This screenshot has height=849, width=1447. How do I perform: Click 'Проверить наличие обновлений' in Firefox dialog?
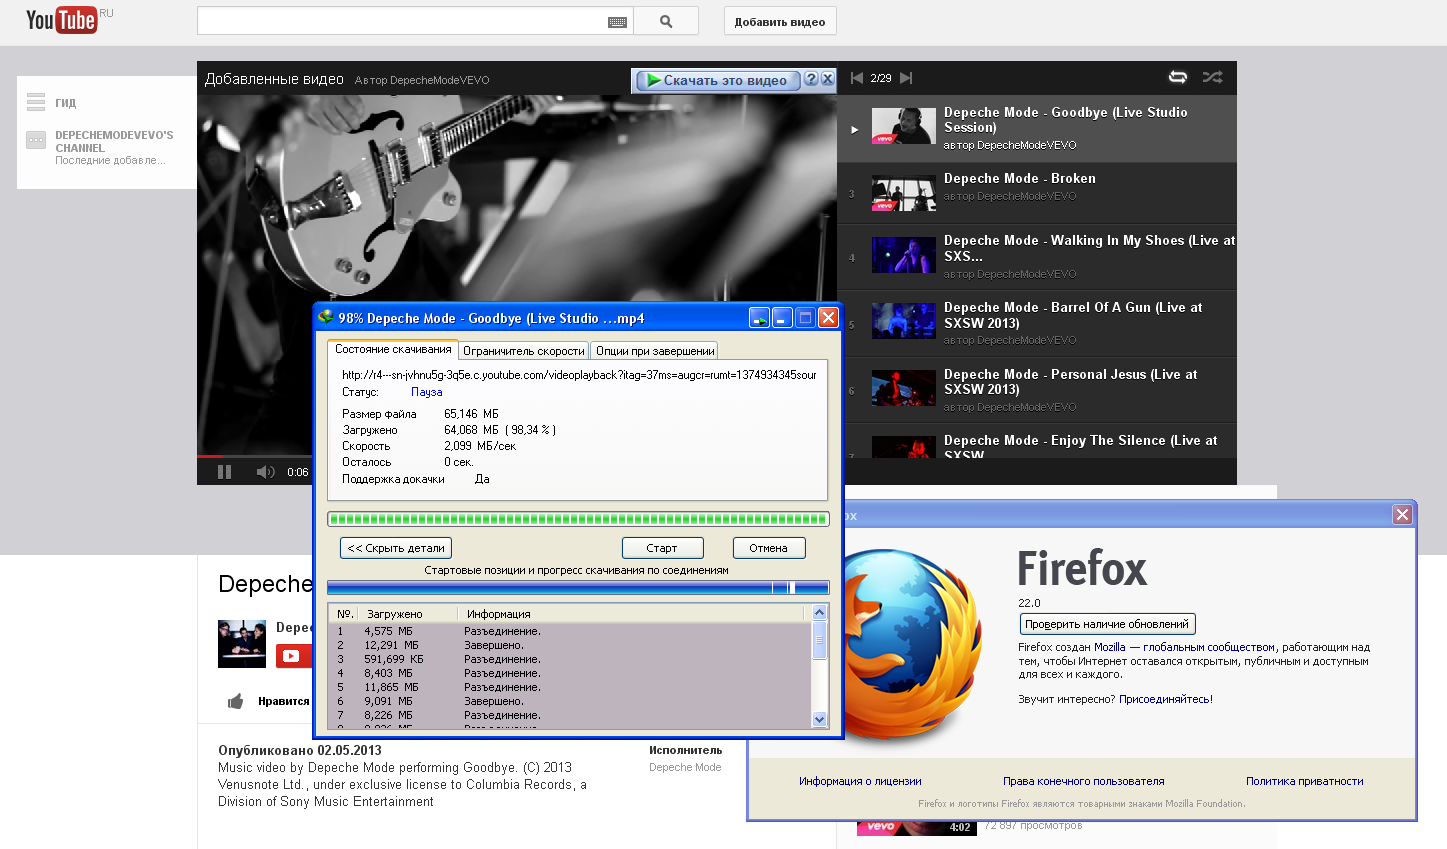pos(1106,624)
